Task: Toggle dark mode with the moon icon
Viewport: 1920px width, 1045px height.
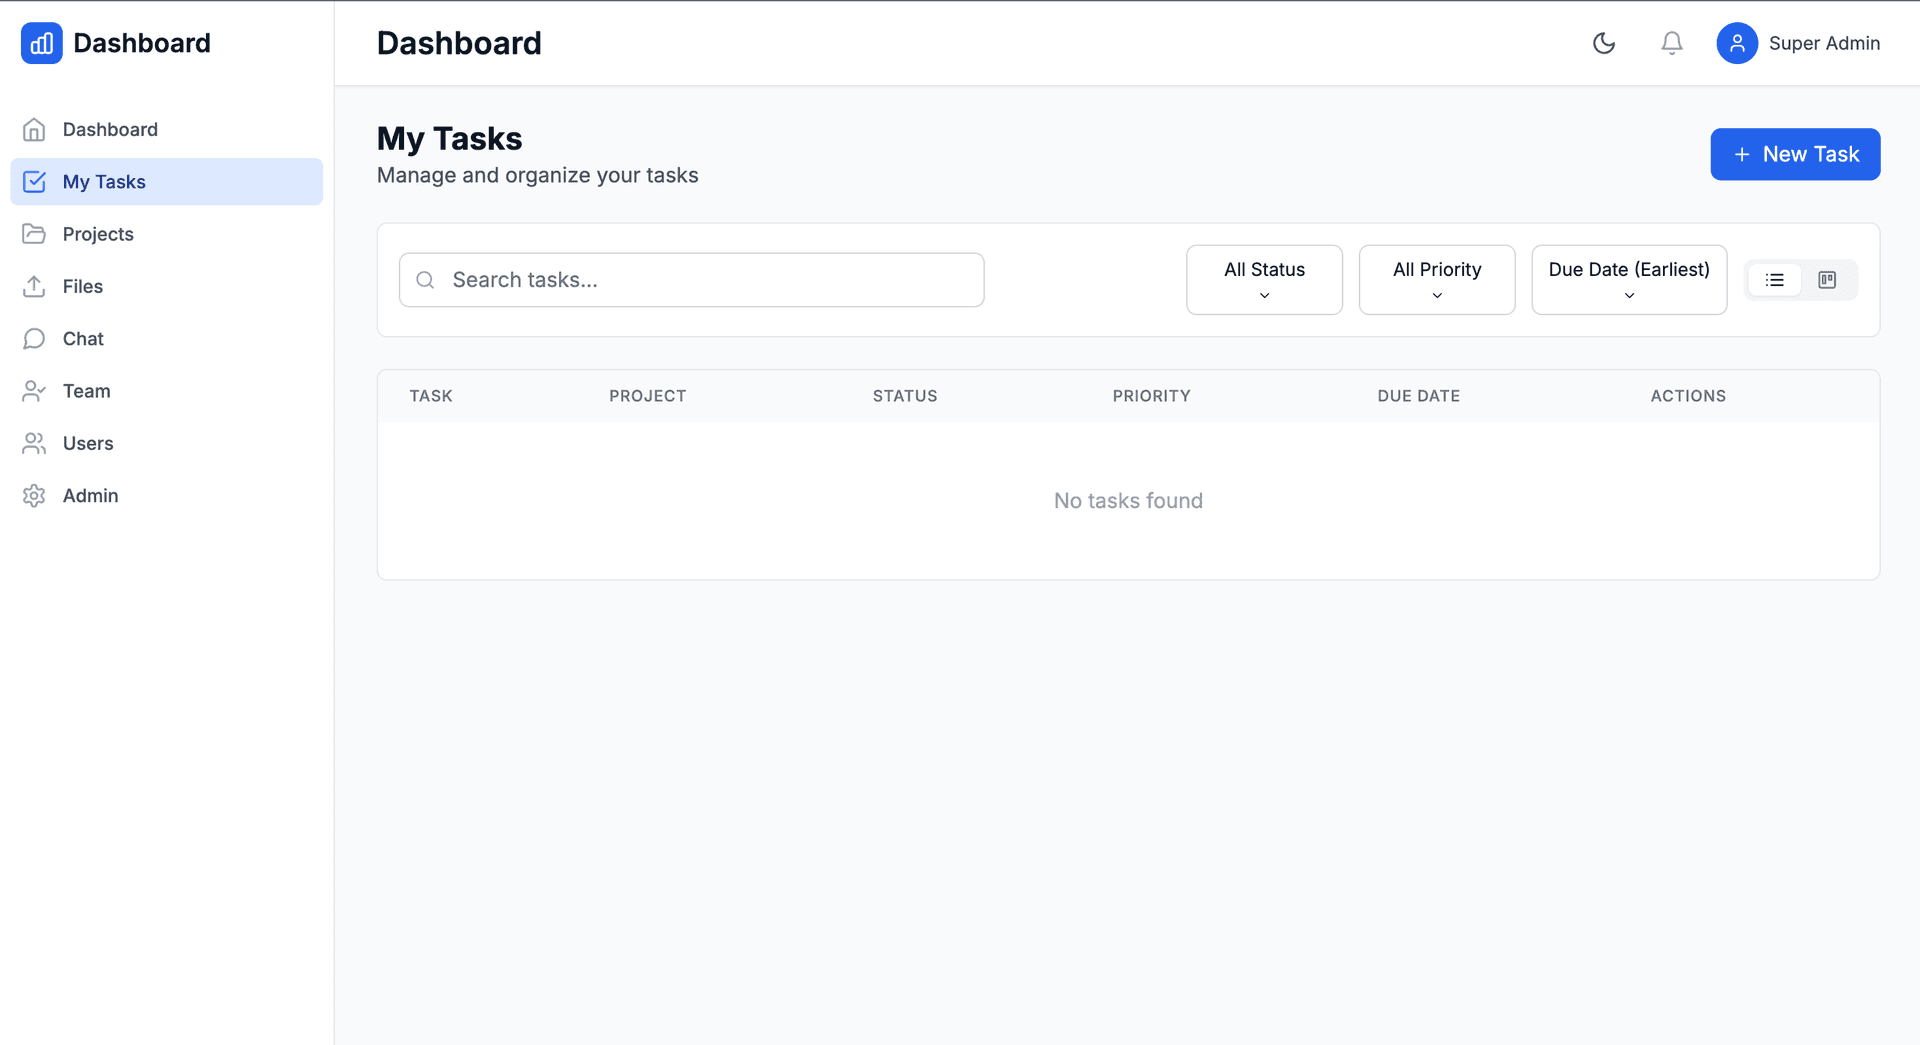Action: pos(1604,43)
